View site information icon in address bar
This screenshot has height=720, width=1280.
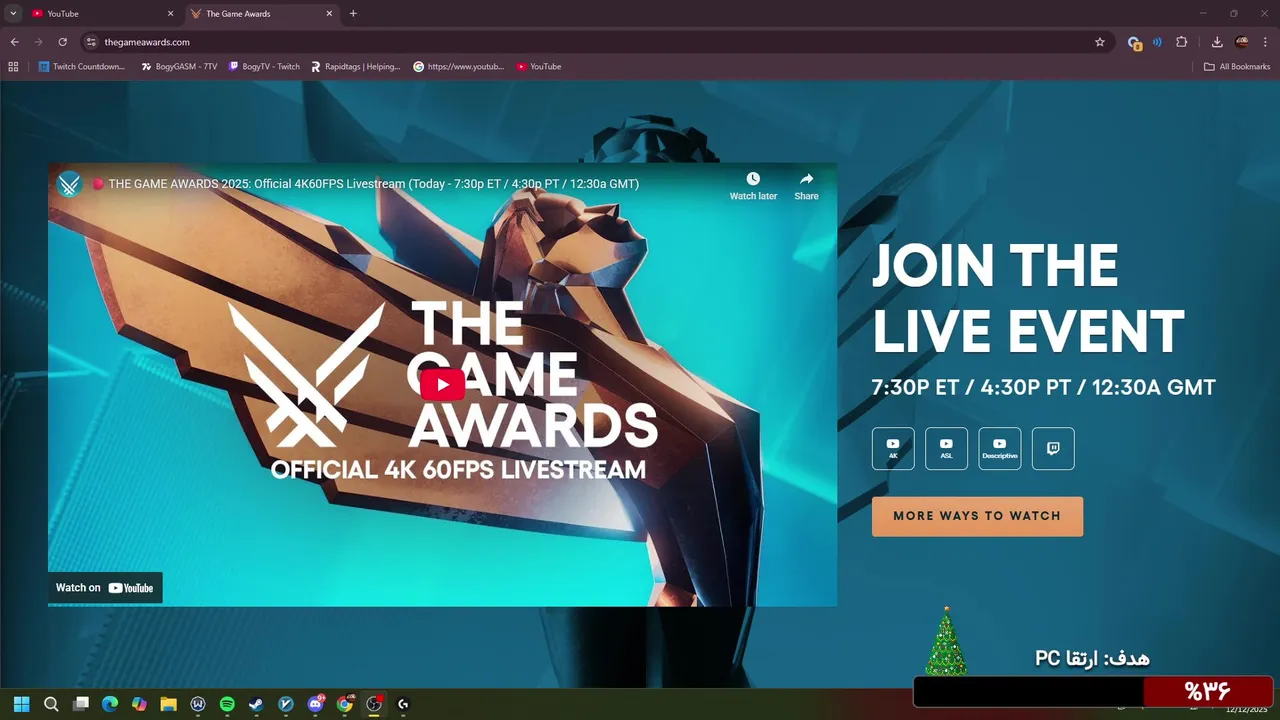click(x=91, y=42)
